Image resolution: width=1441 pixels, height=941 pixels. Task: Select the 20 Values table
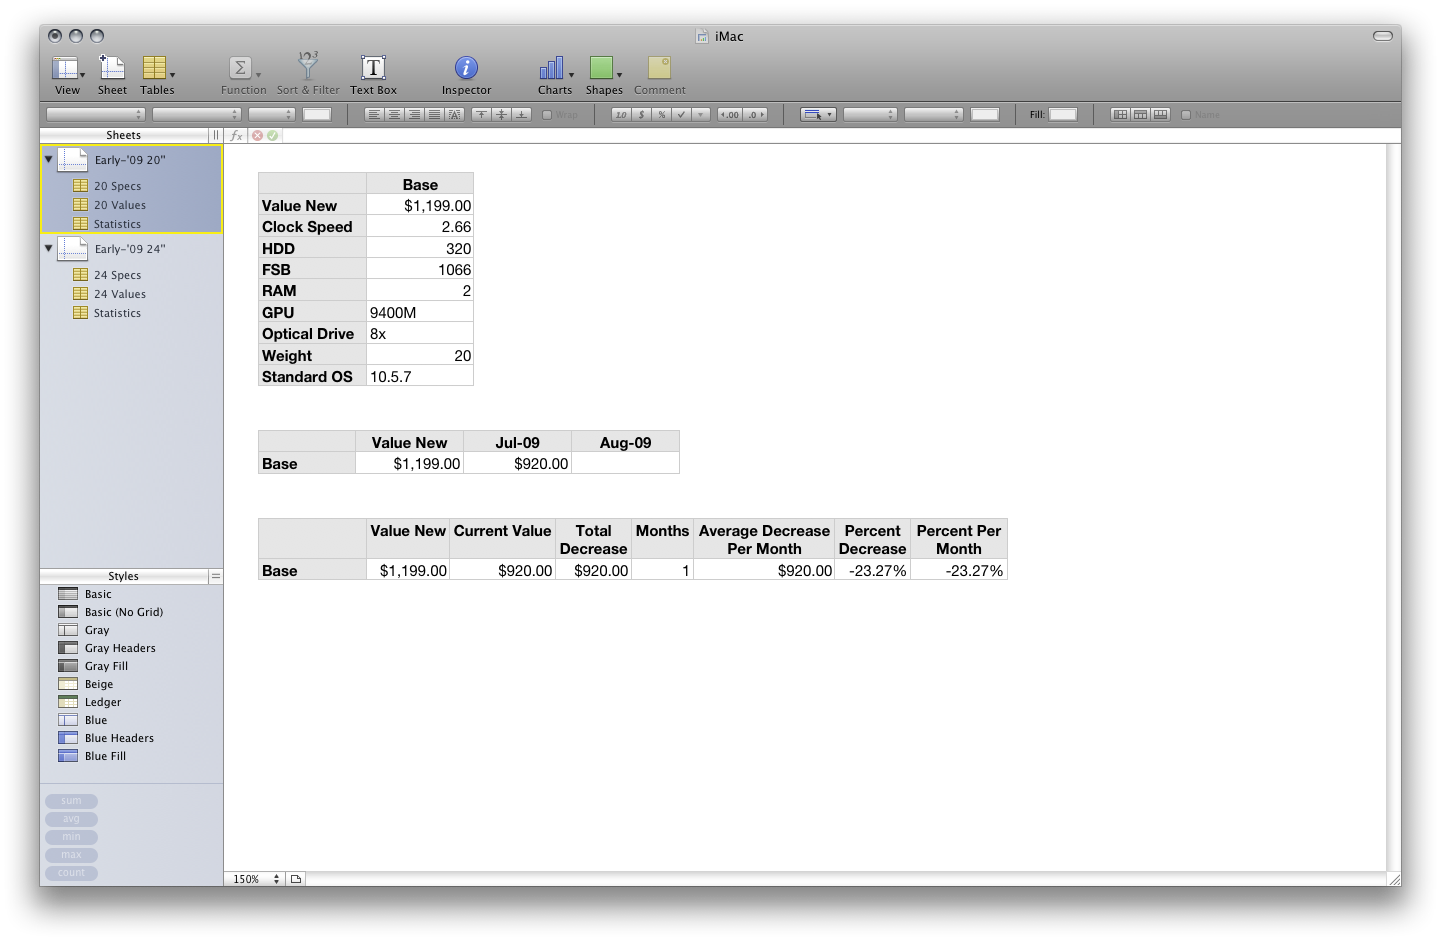click(x=120, y=205)
